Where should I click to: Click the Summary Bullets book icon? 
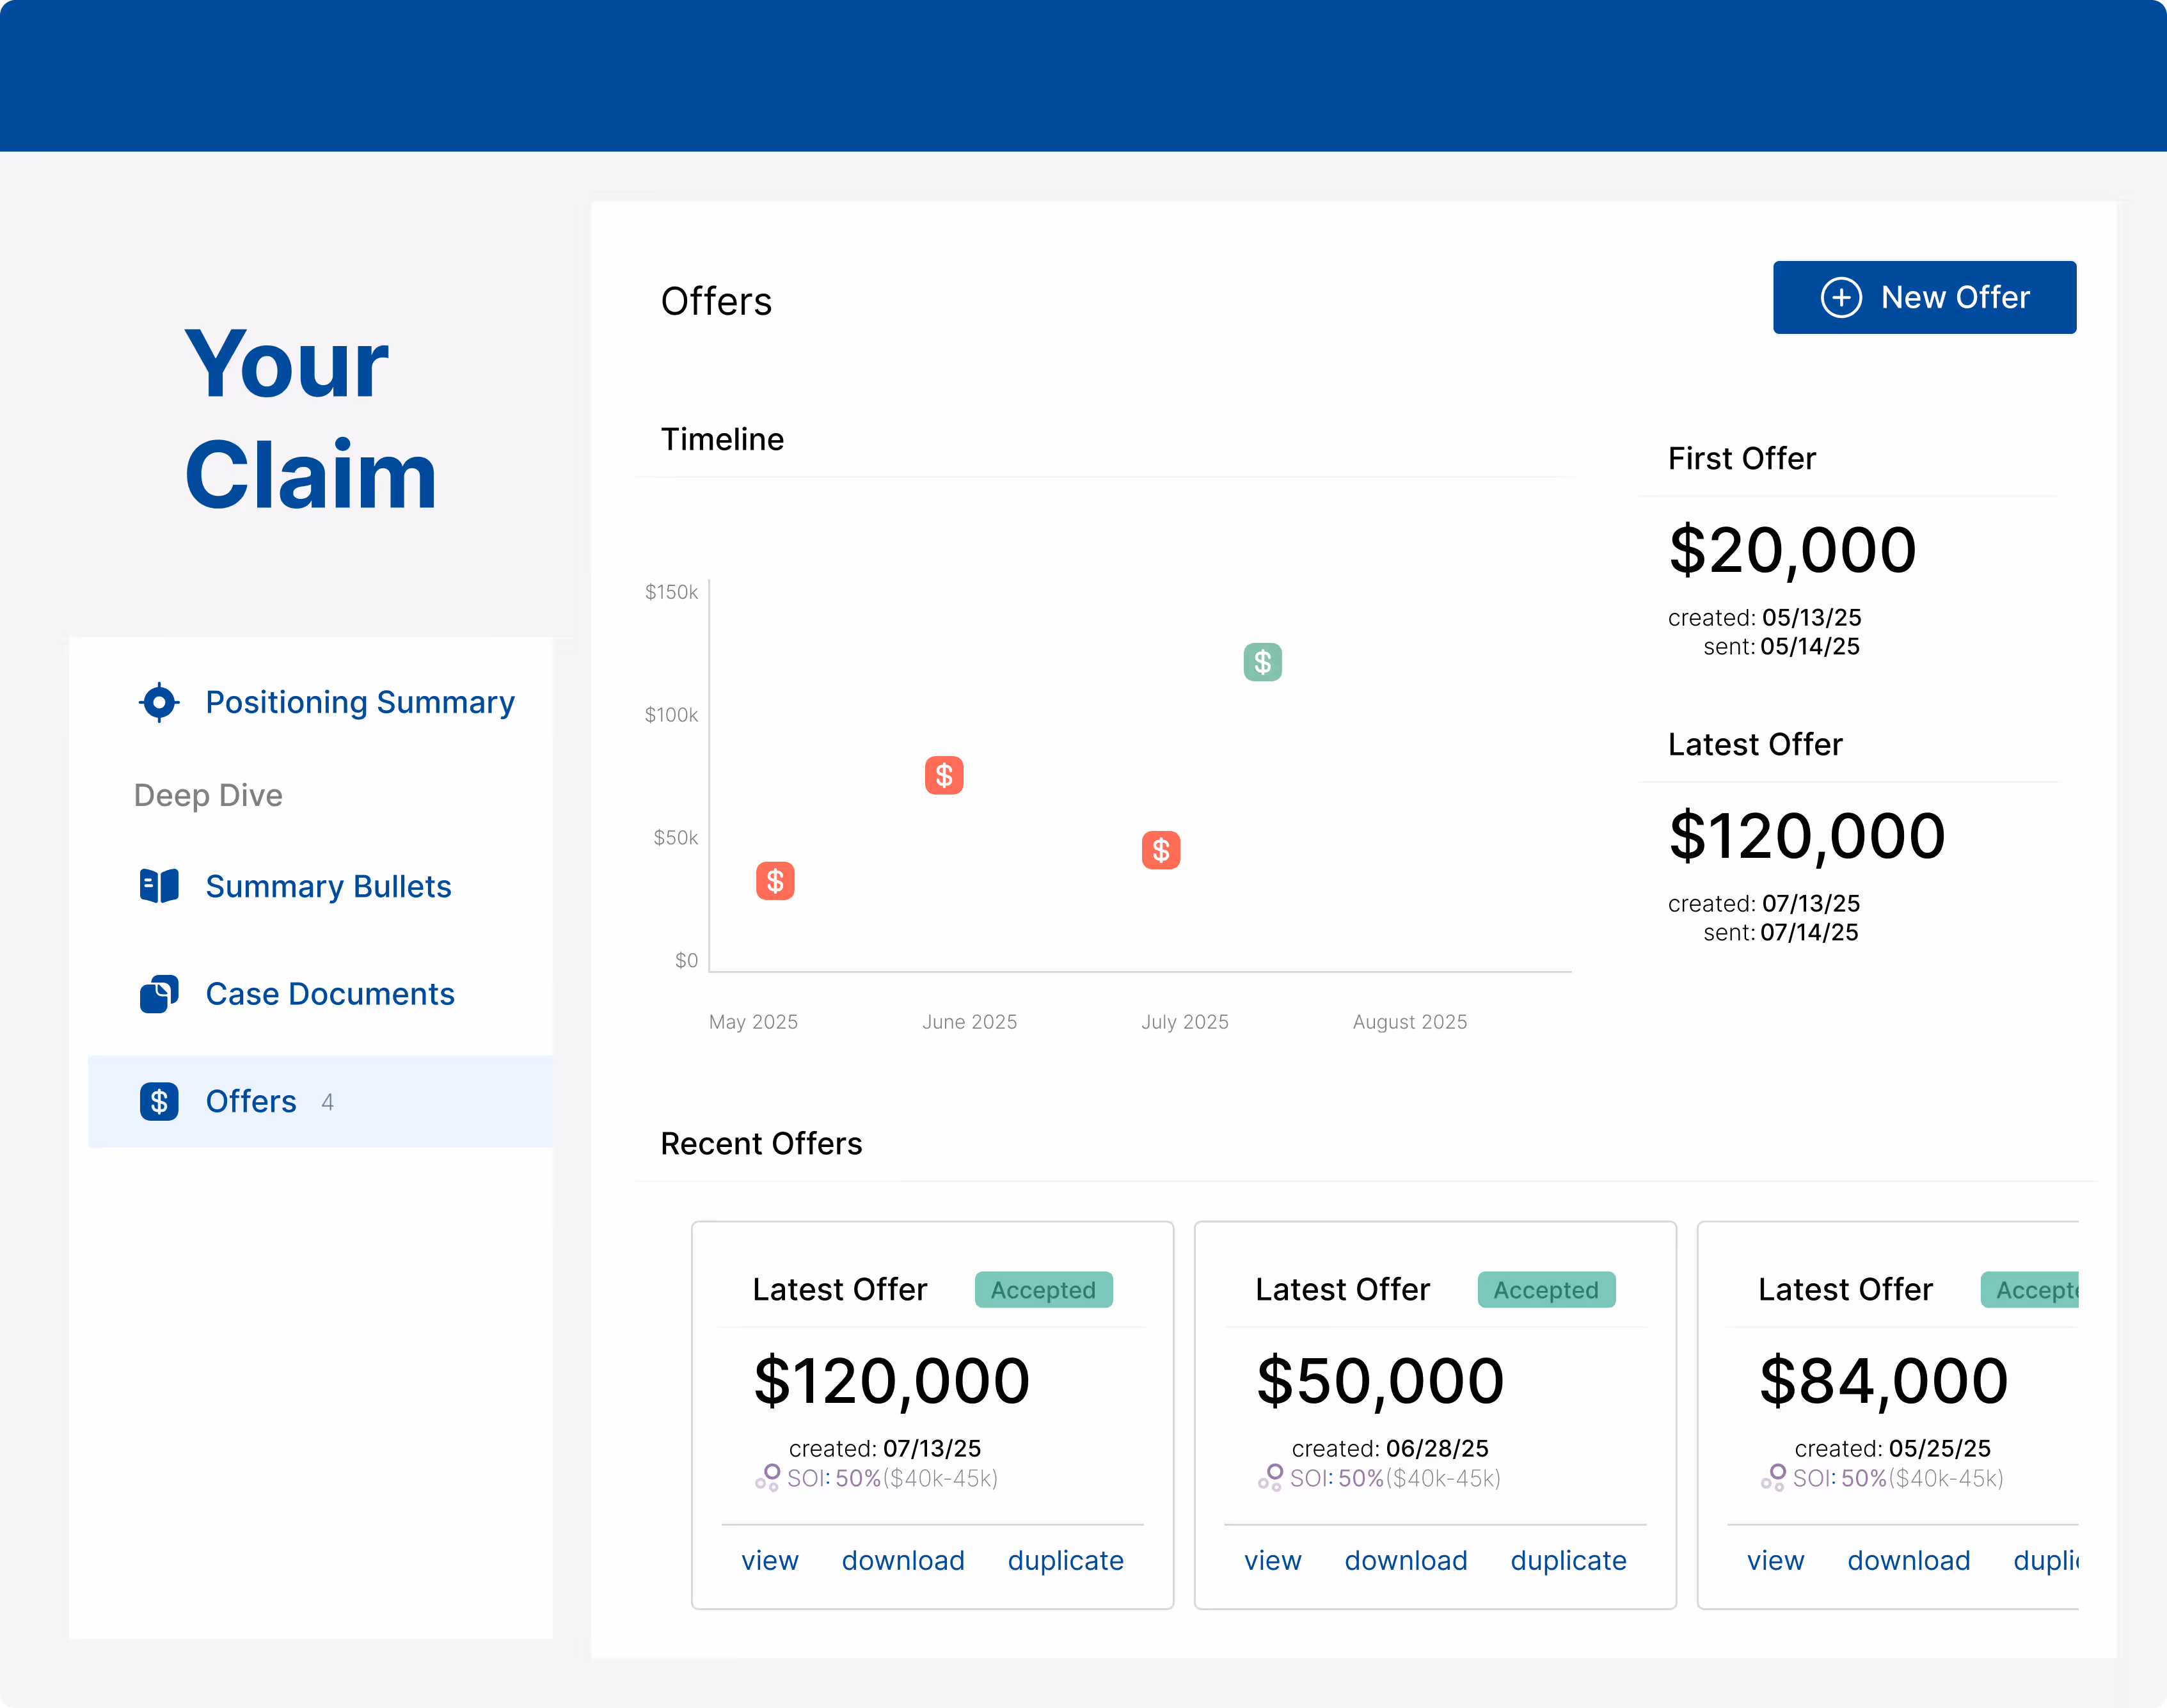click(159, 886)
